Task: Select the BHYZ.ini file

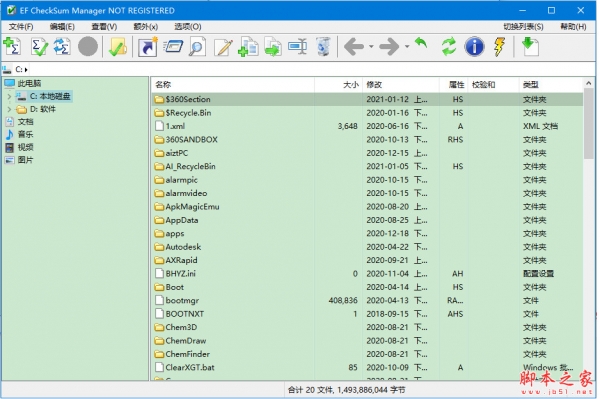Action: 367,274
